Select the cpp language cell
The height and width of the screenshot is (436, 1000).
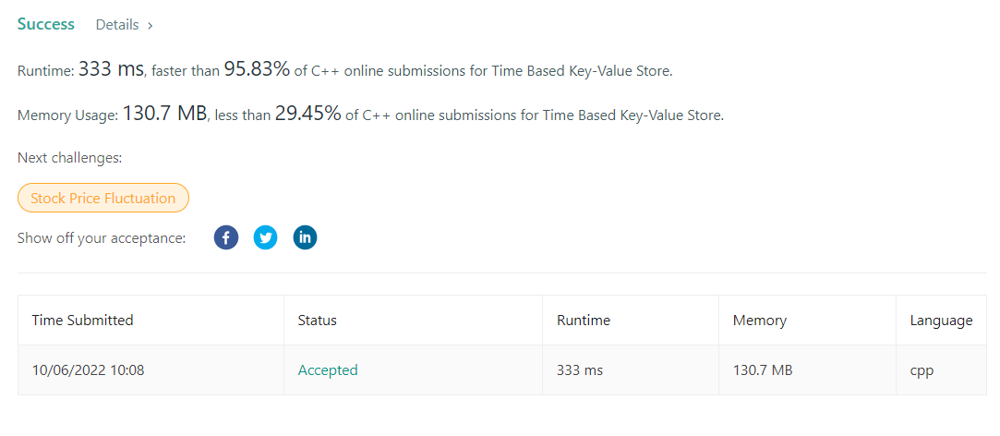coord(921,370)
